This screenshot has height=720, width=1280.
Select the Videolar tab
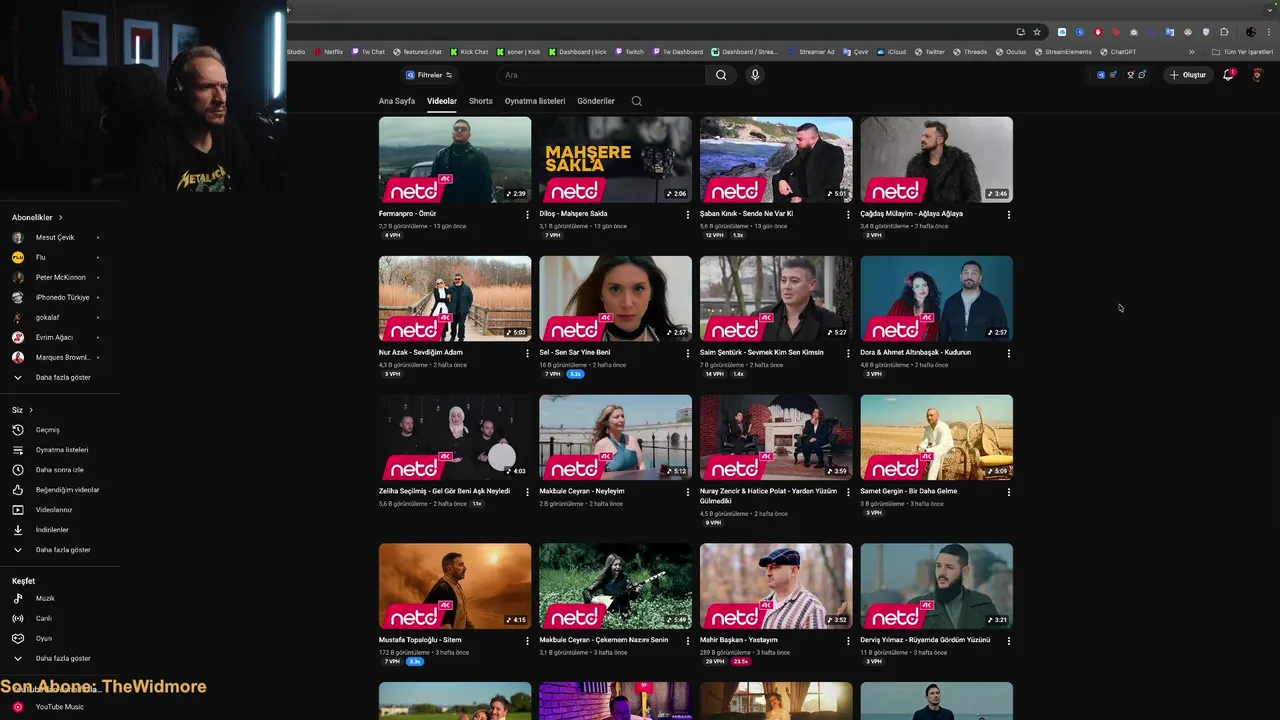pos(442,101)
